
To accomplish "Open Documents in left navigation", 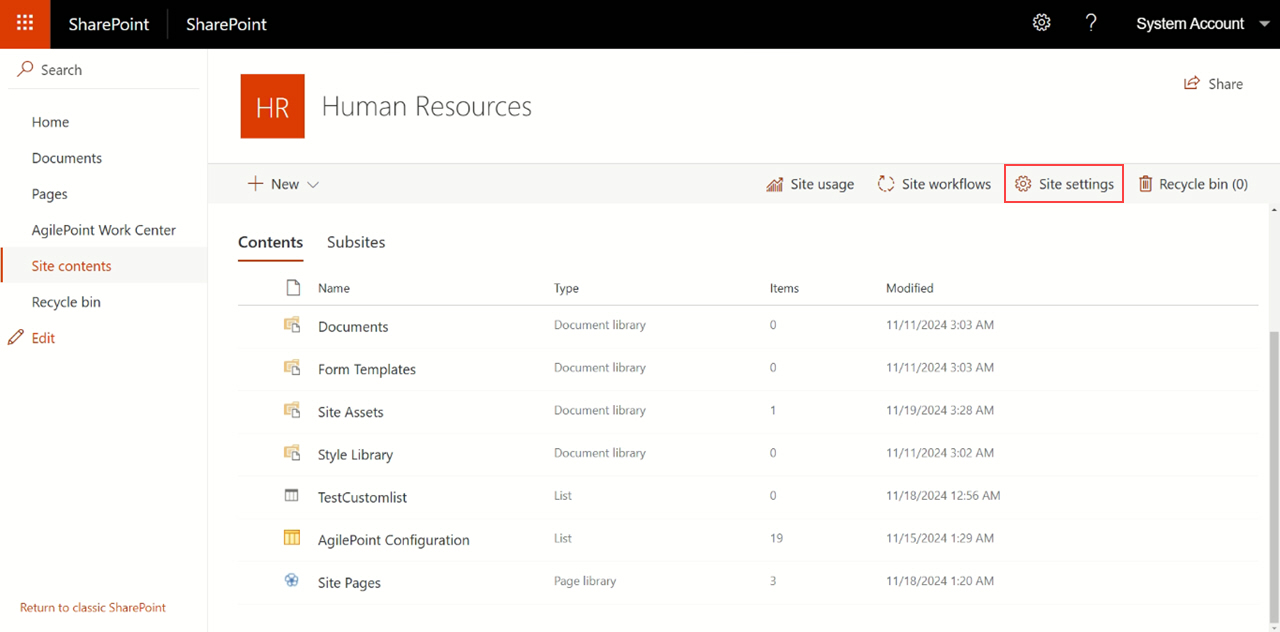I will point(67,158).
